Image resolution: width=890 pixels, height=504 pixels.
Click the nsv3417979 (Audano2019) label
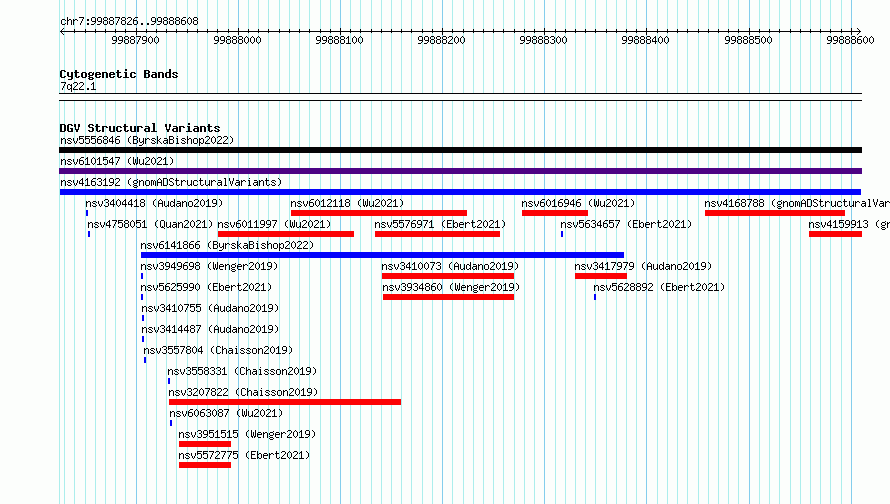coord(643,266)
